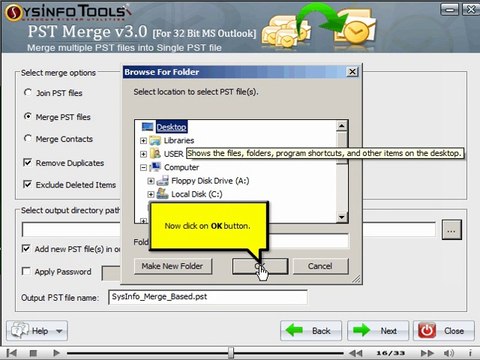Click the Make New Folder button
Image resolution: width=480 pixels, height=360 pixels.
tap(173, 266)
